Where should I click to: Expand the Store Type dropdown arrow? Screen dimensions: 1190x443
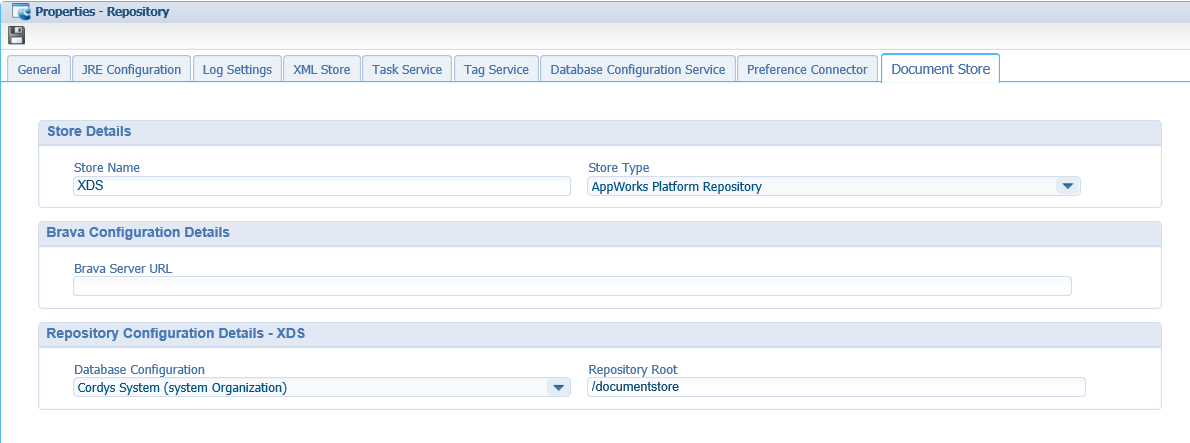click(x=1067, y=186)
